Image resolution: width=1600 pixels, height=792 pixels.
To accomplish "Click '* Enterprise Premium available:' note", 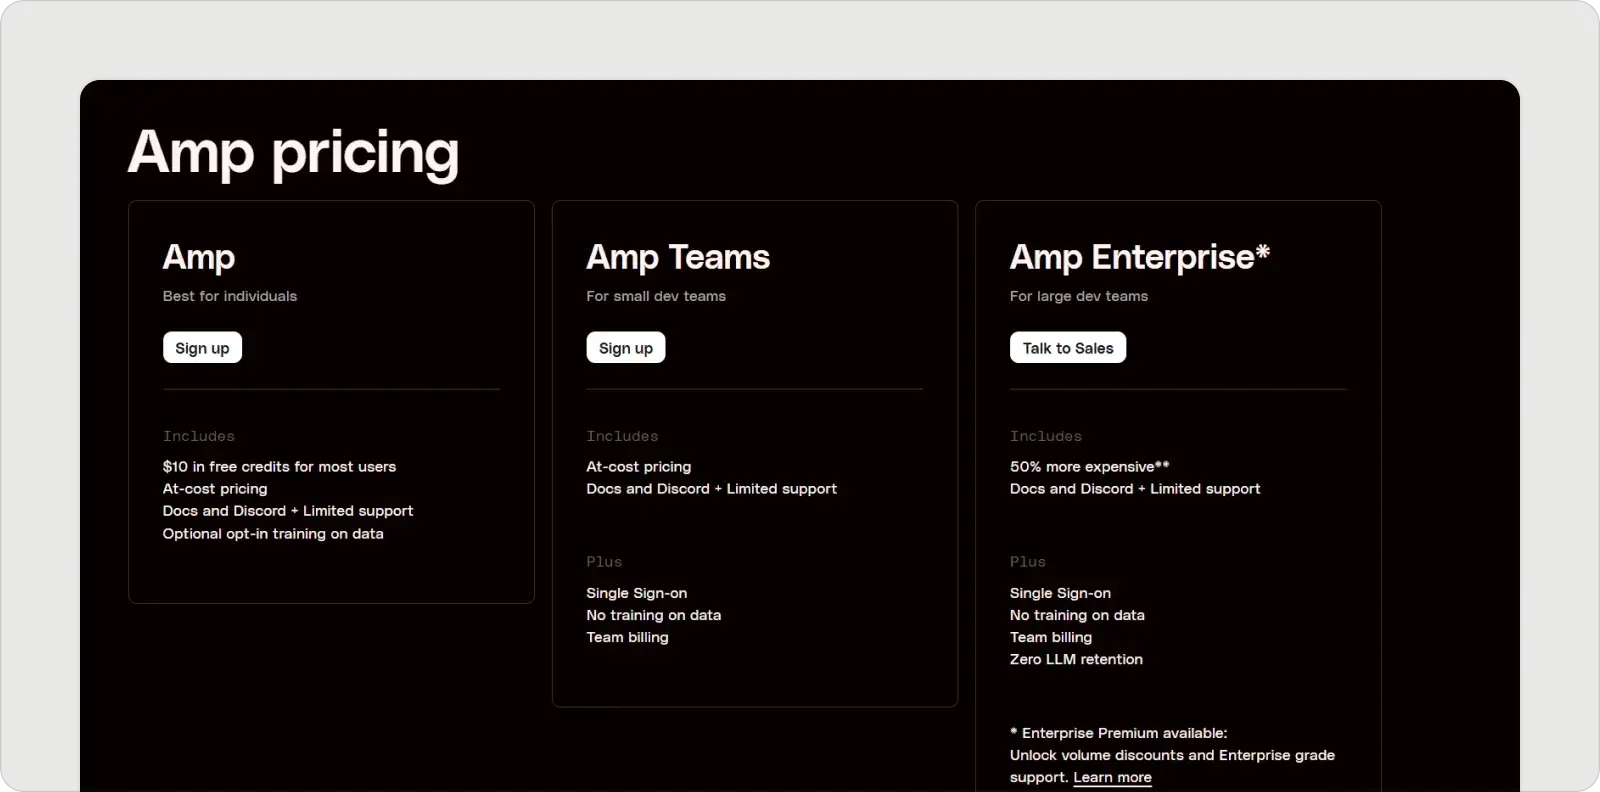I will [x=1118, y=733].
